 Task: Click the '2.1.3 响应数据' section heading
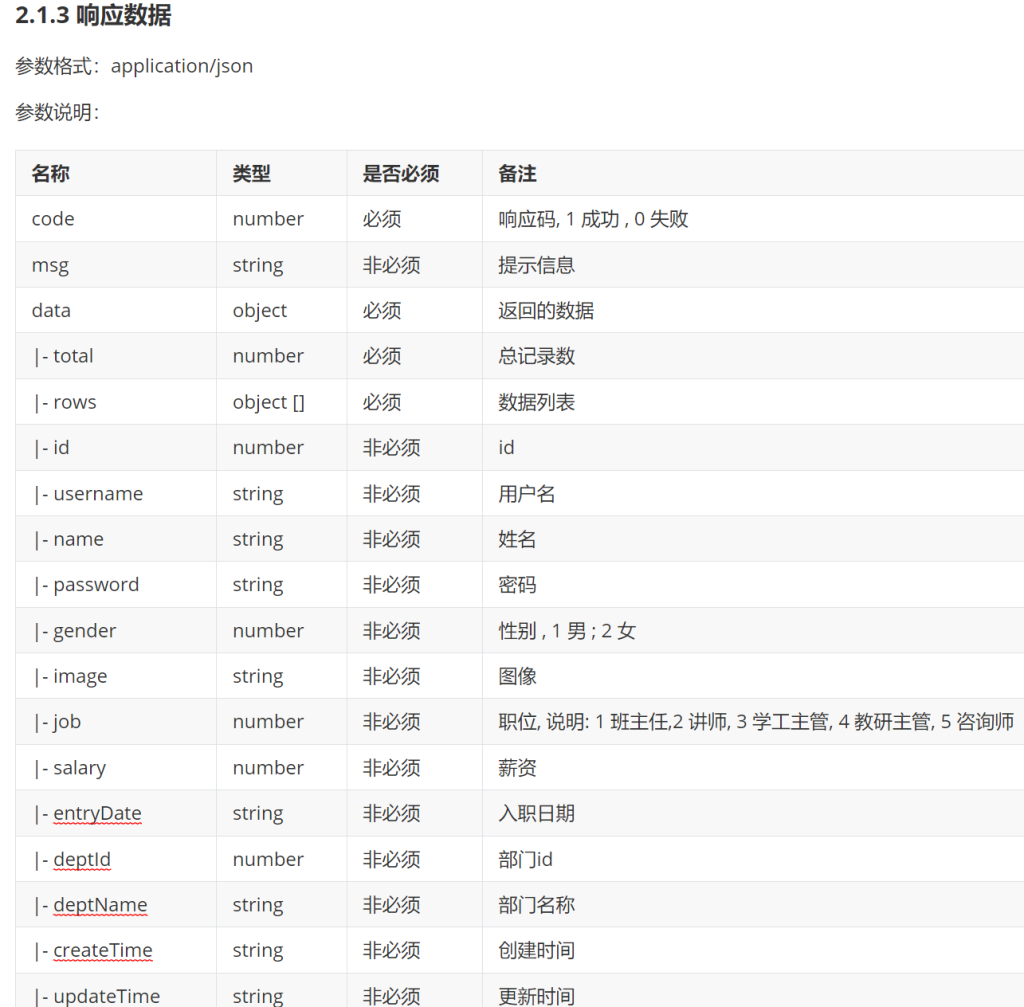pyautogui.click(x=93, y=17)
